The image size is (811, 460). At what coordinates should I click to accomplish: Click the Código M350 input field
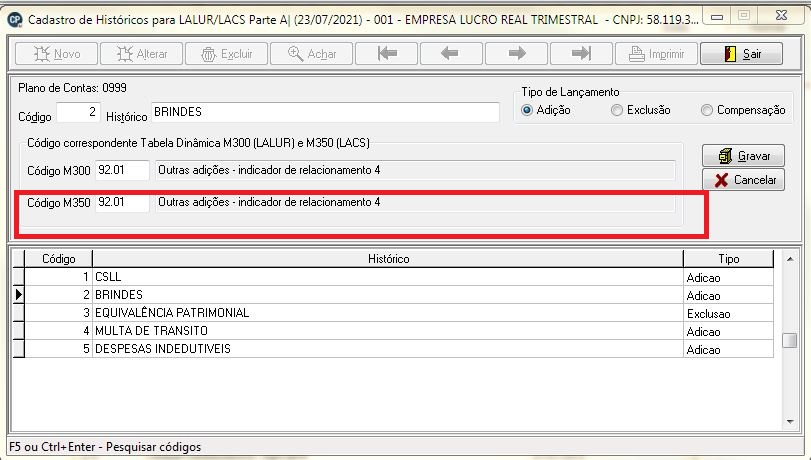pos(122,202)
